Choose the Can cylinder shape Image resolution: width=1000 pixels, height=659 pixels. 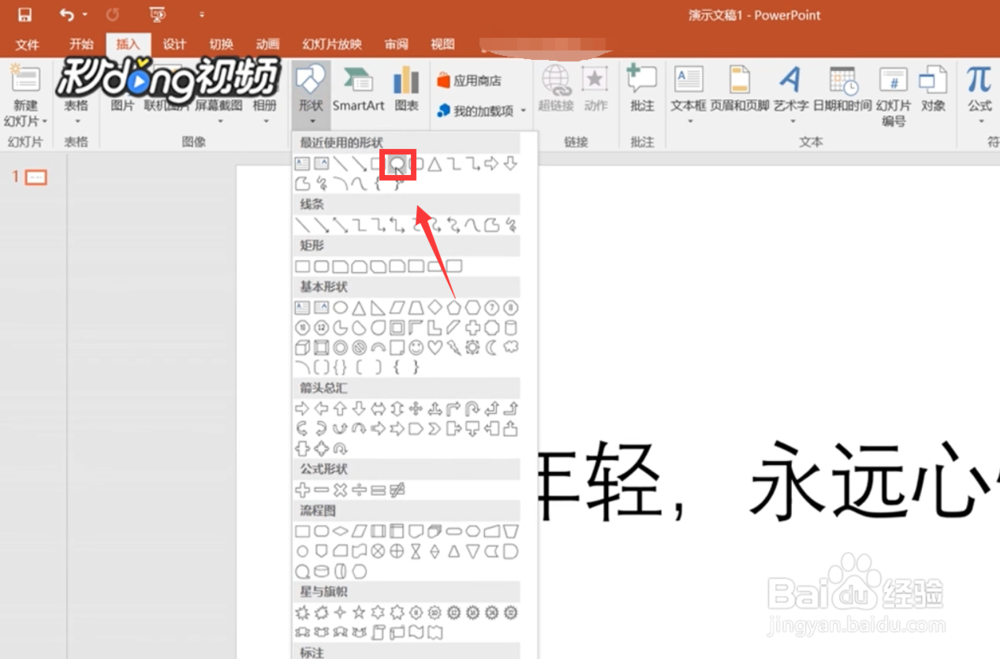pos(511,328)
